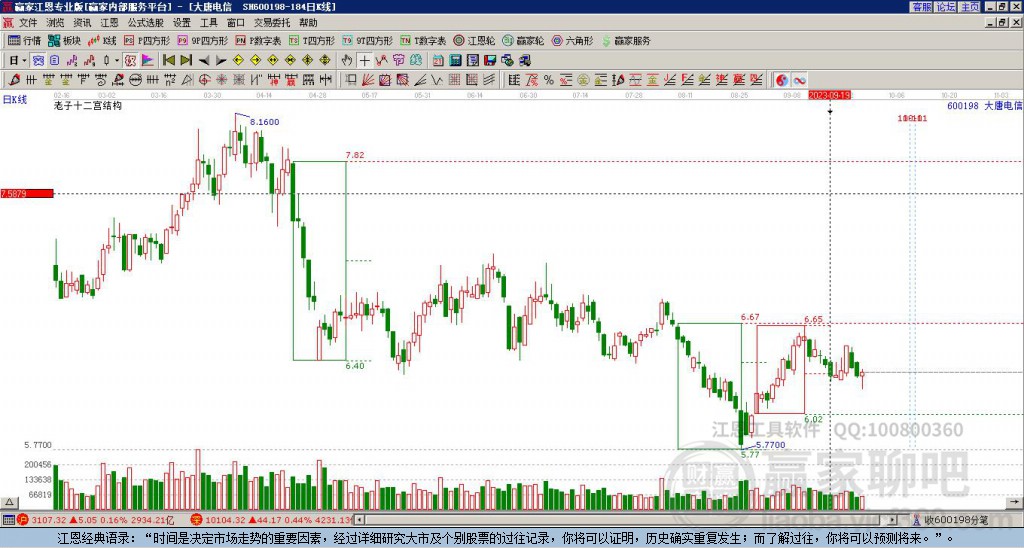Open the 江恩 menu
This screenshot has width=1024, height=548.
109,23
